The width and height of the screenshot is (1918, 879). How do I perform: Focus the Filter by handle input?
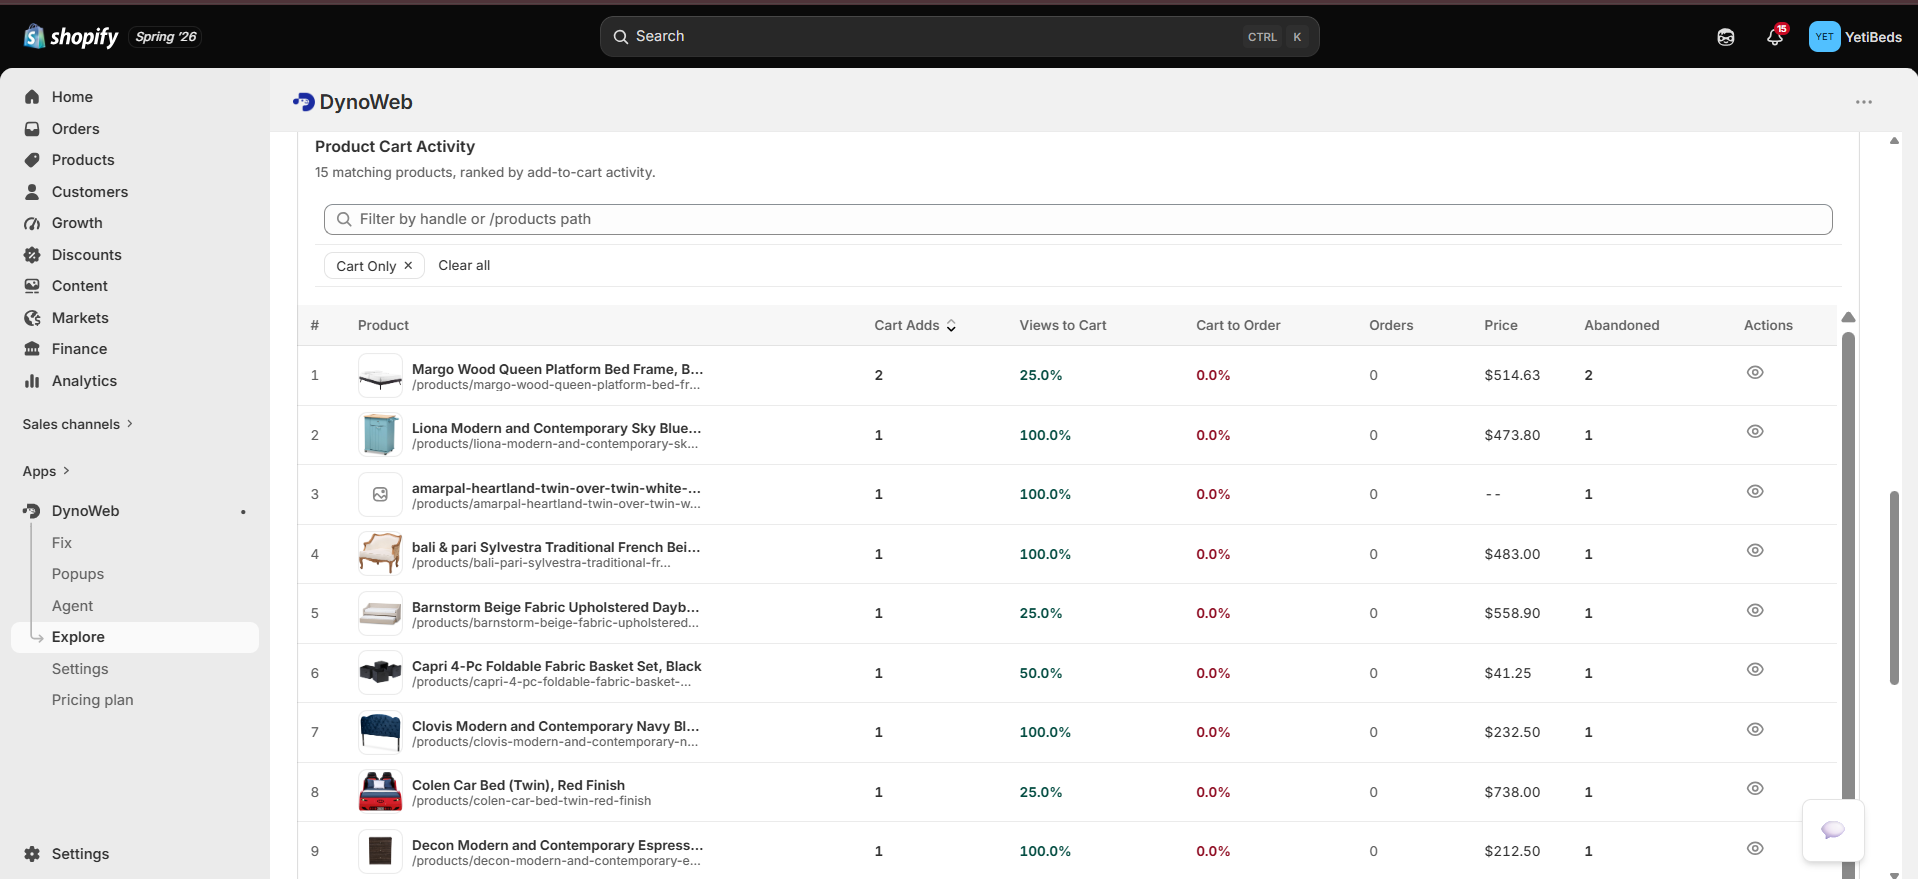click(x=1078, y=219)
